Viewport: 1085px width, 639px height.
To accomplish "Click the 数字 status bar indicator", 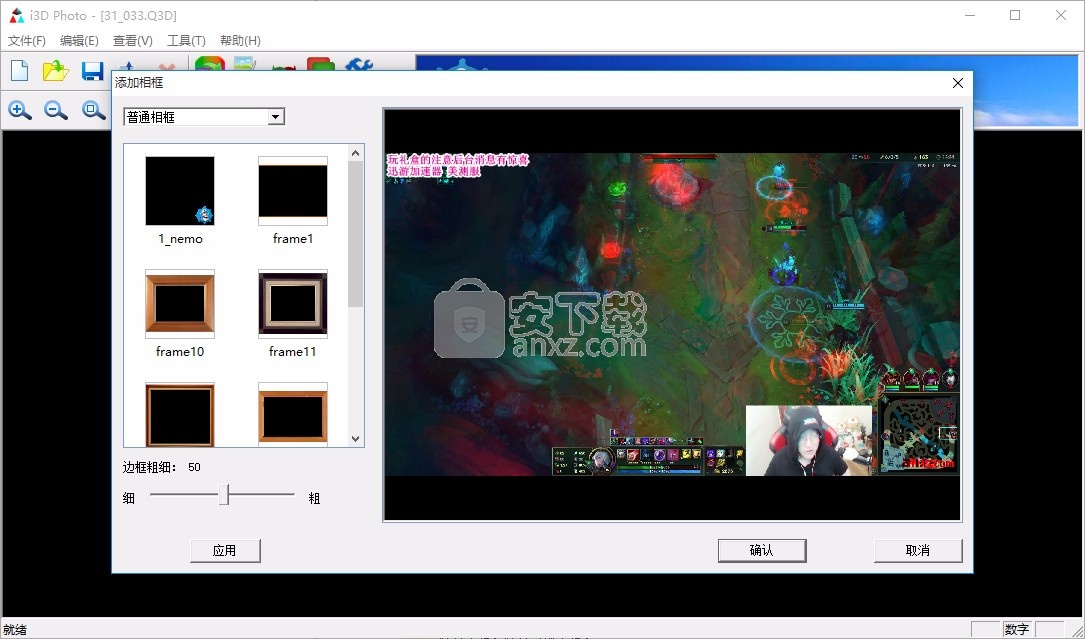I will coord(1016,629).
